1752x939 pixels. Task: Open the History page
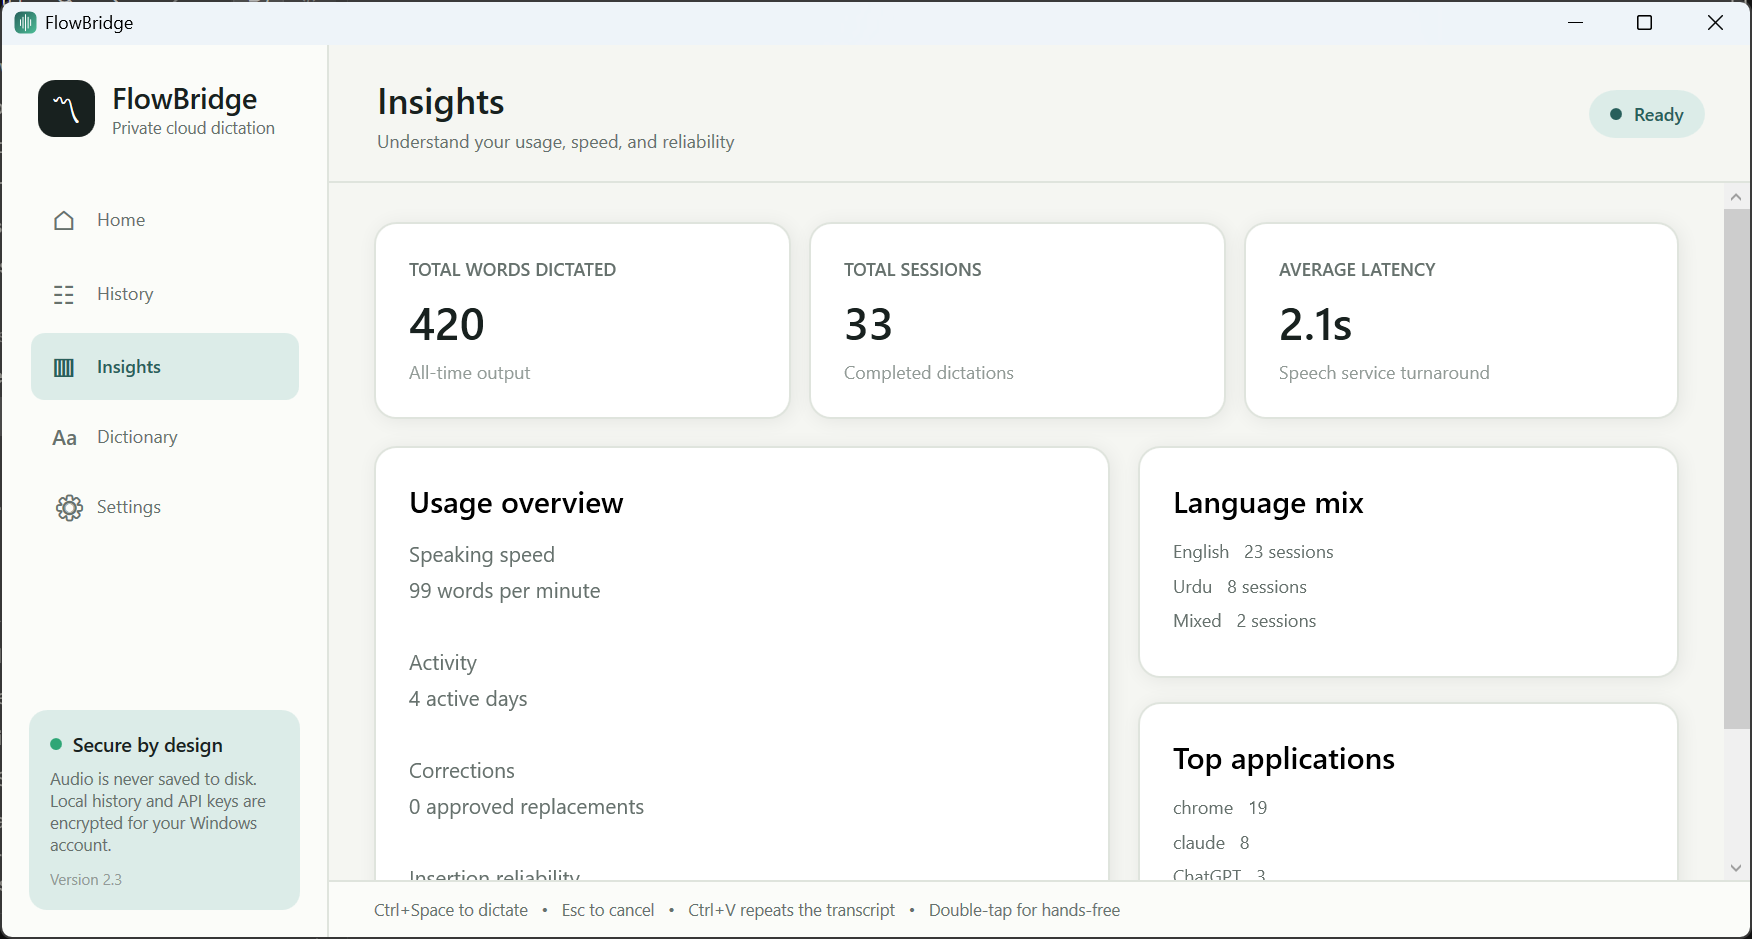[x=165, y=294]
